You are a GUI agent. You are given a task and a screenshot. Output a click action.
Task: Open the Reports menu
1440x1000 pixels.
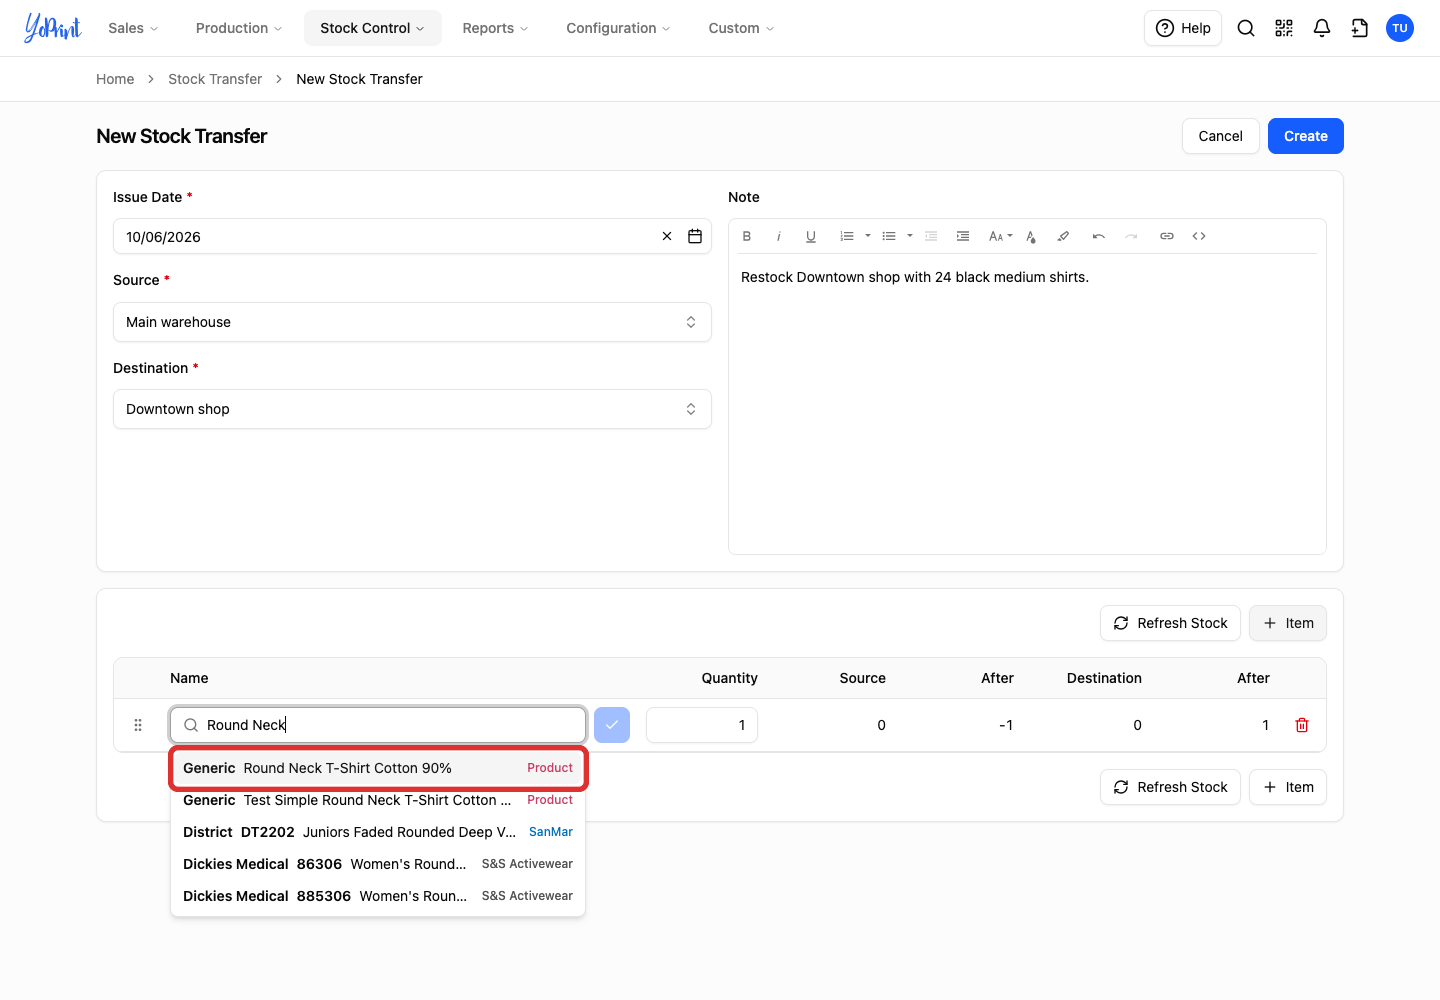coord(495,28)
